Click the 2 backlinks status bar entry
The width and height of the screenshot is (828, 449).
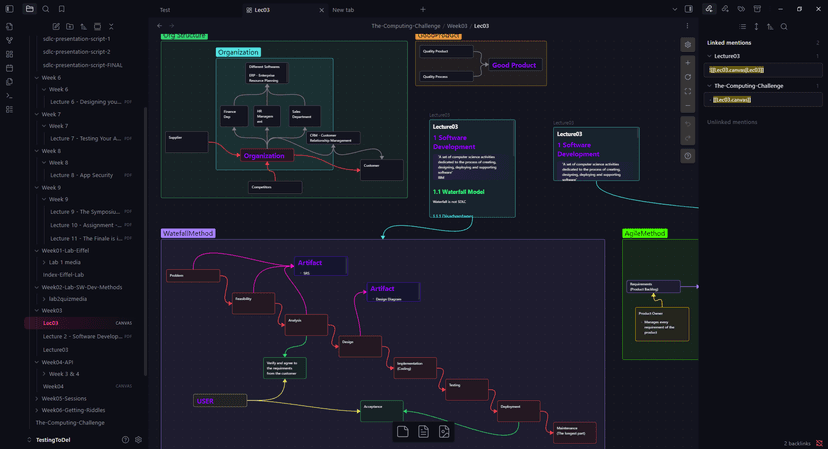pyautogui.click(x=797, y=444)
